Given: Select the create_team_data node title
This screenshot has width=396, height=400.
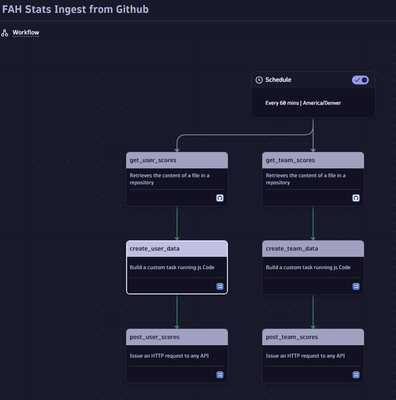Looking at the screenshot, I should (292, 249).
